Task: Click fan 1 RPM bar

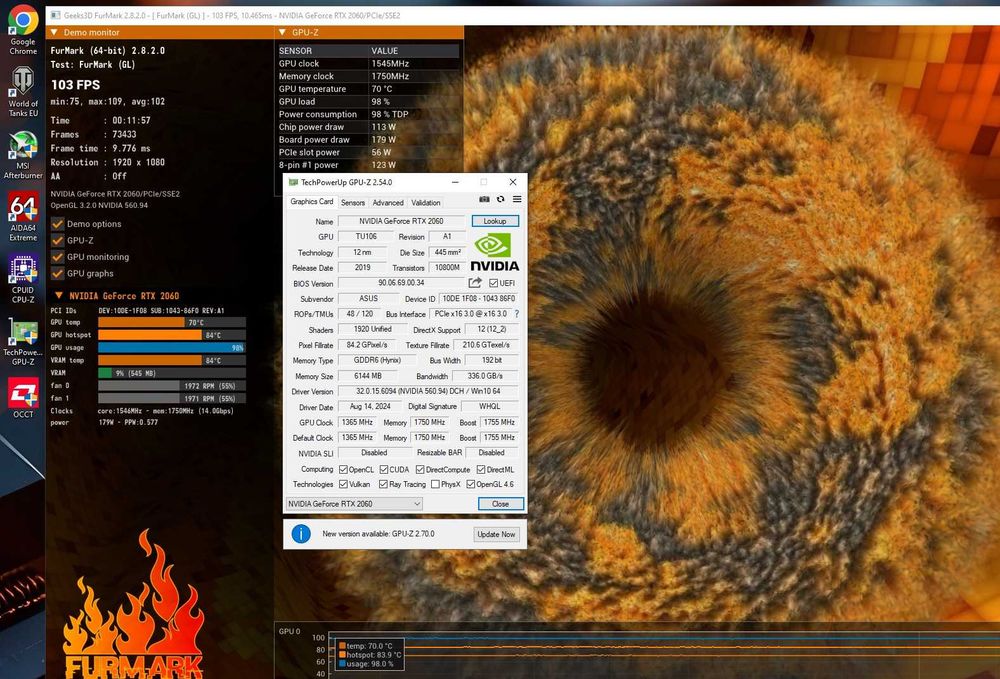Action: [x=172, y=398]
